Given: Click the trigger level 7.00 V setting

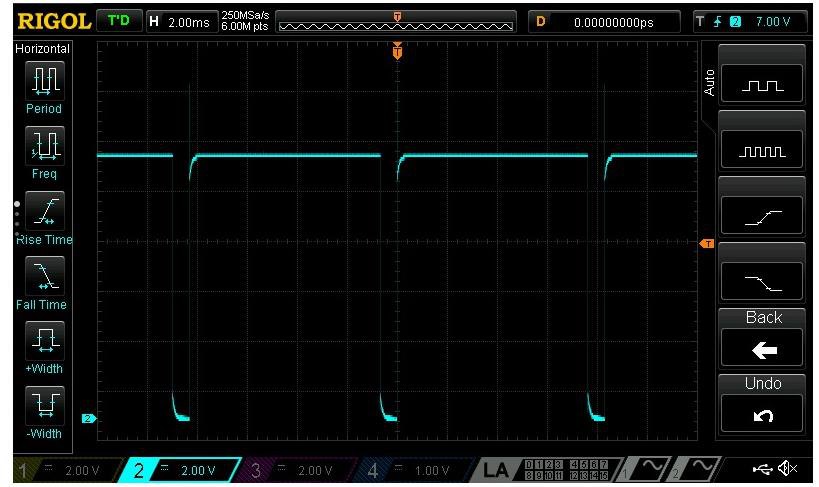Looking at the screenshot, I should point(773,22).
